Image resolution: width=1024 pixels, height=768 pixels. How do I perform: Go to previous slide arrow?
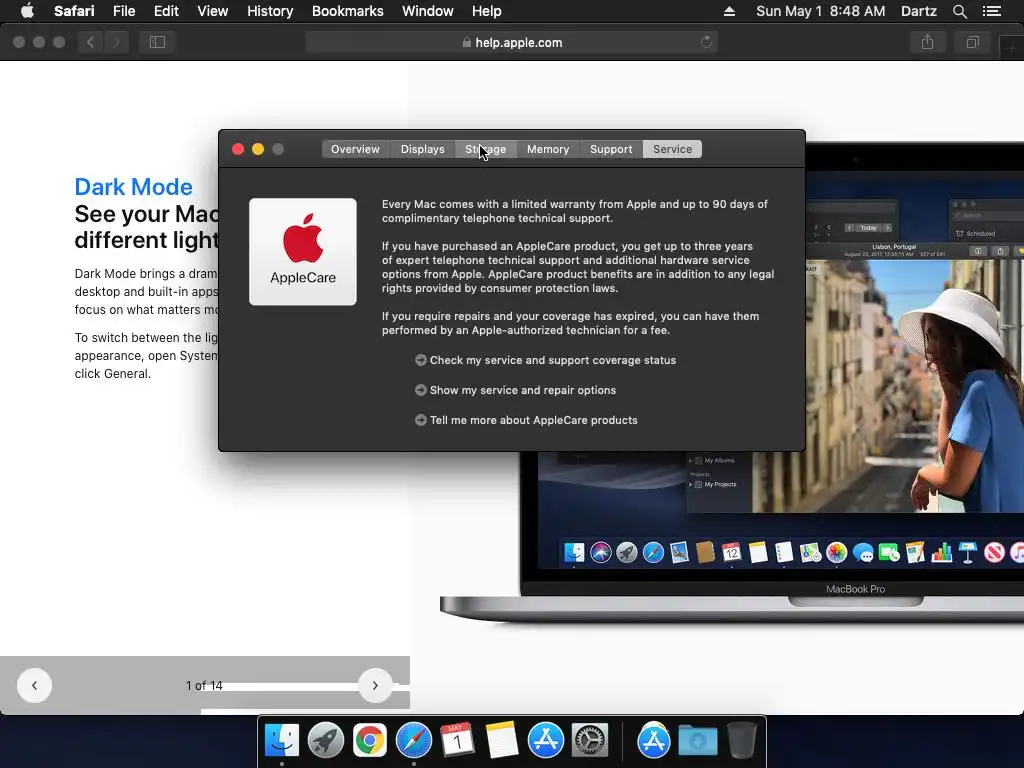[34, 686]
